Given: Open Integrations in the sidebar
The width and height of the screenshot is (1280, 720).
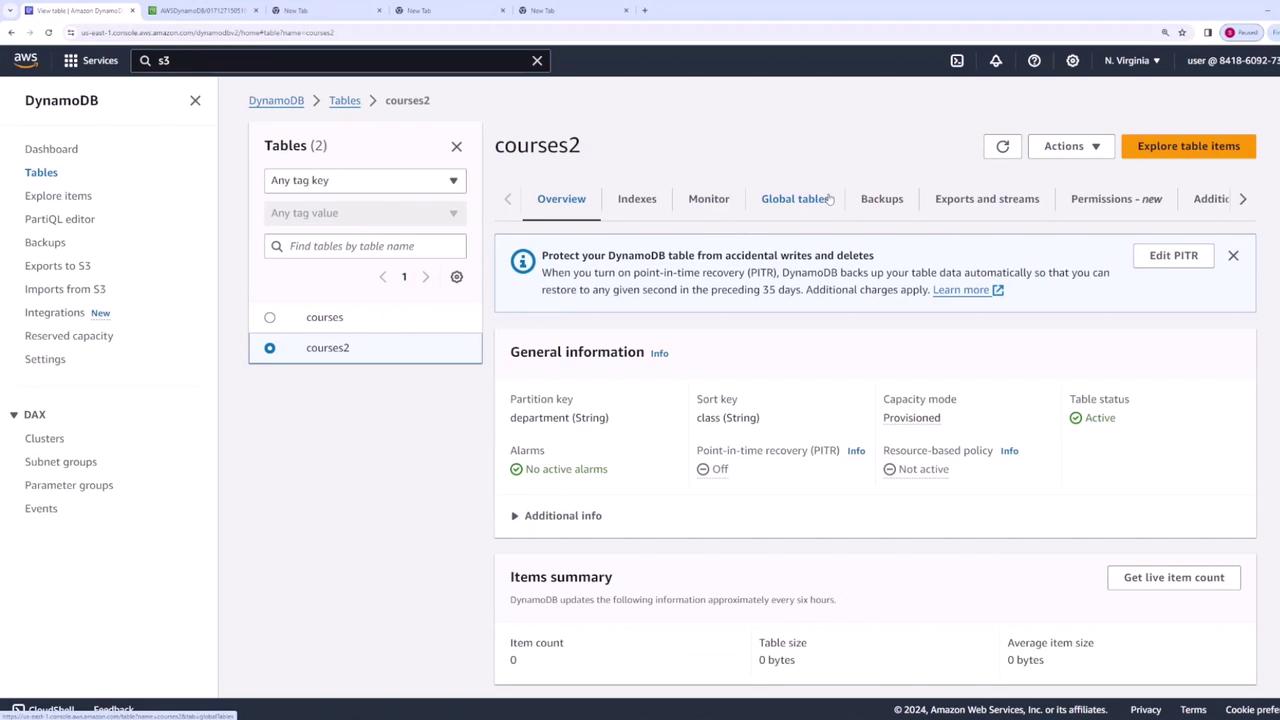Looking at the screenshot, I should [55, 313].
